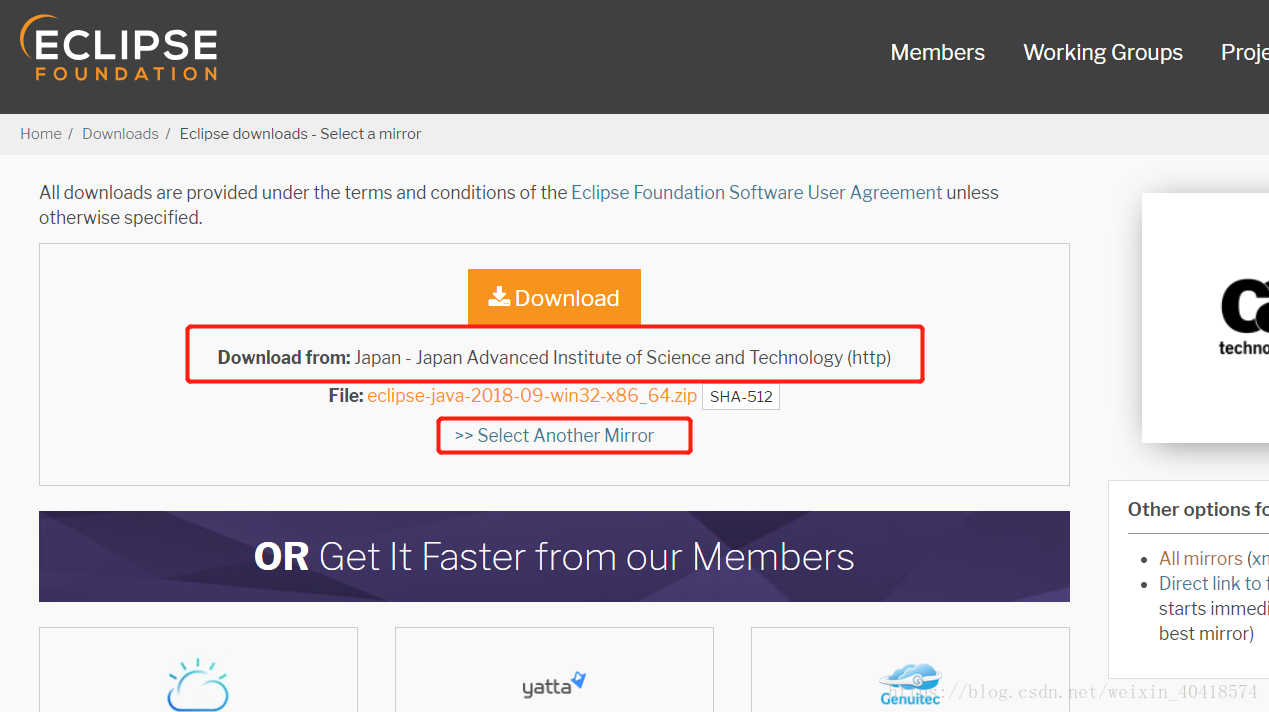1269x712 pixels.
Task: Open Eclipse Foundation Software User Agreement link
Action: click(x=756, y=192)
